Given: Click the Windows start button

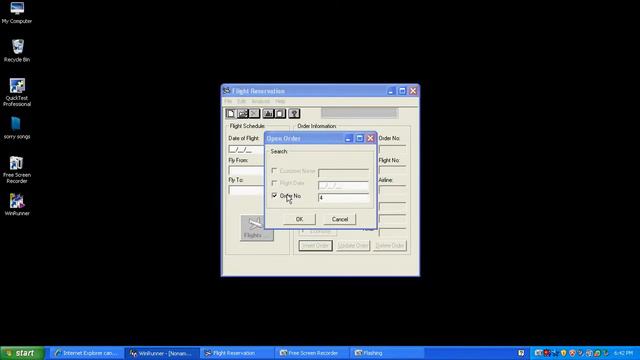Looking at the screenshot, I should [22, 353].
